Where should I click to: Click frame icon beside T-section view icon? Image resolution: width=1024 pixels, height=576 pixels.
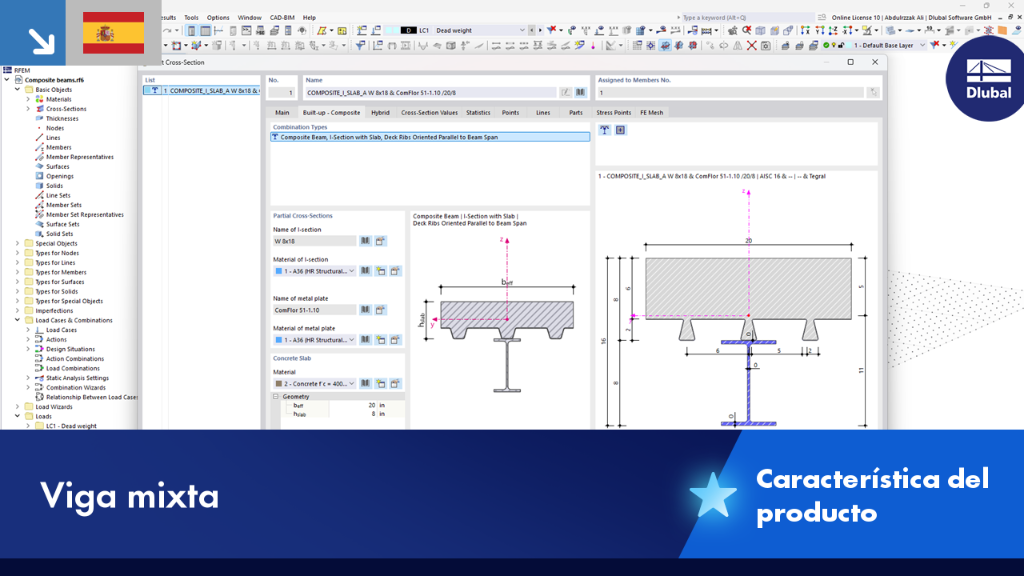pyautogui.click(x=620, y=130)
